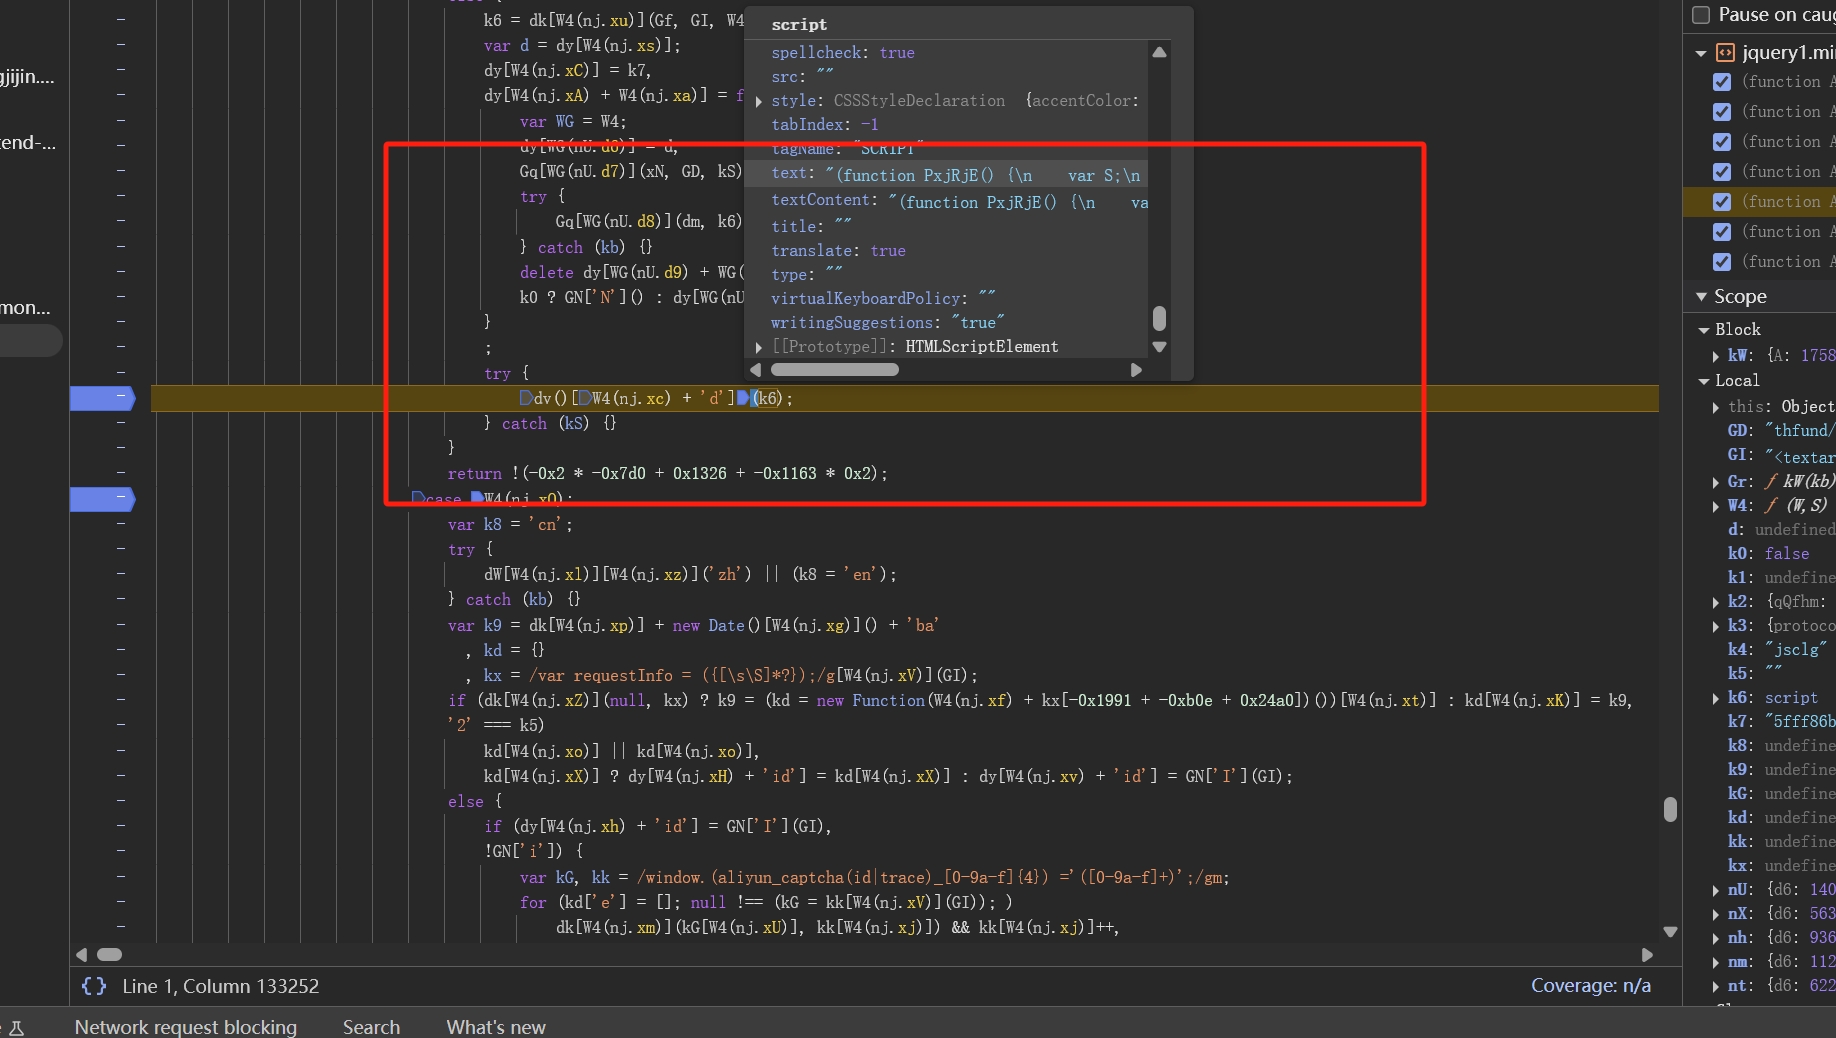Screen dimensions: 1836x1038
Task: Expand the nX variable in scope
Action: click(1716, 914)
